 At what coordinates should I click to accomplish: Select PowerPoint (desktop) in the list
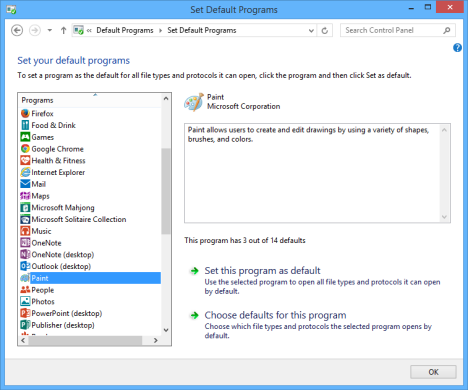click(x=67, y=313)
